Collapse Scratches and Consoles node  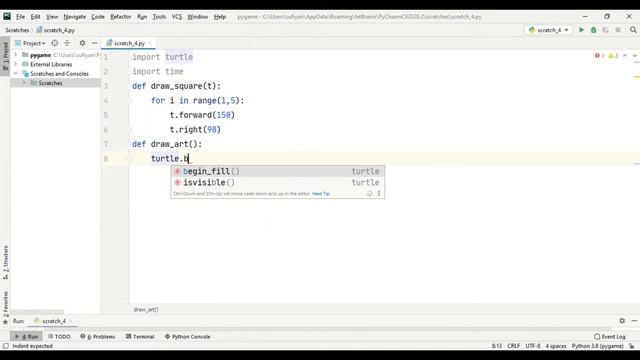click(x=16, y=73)
